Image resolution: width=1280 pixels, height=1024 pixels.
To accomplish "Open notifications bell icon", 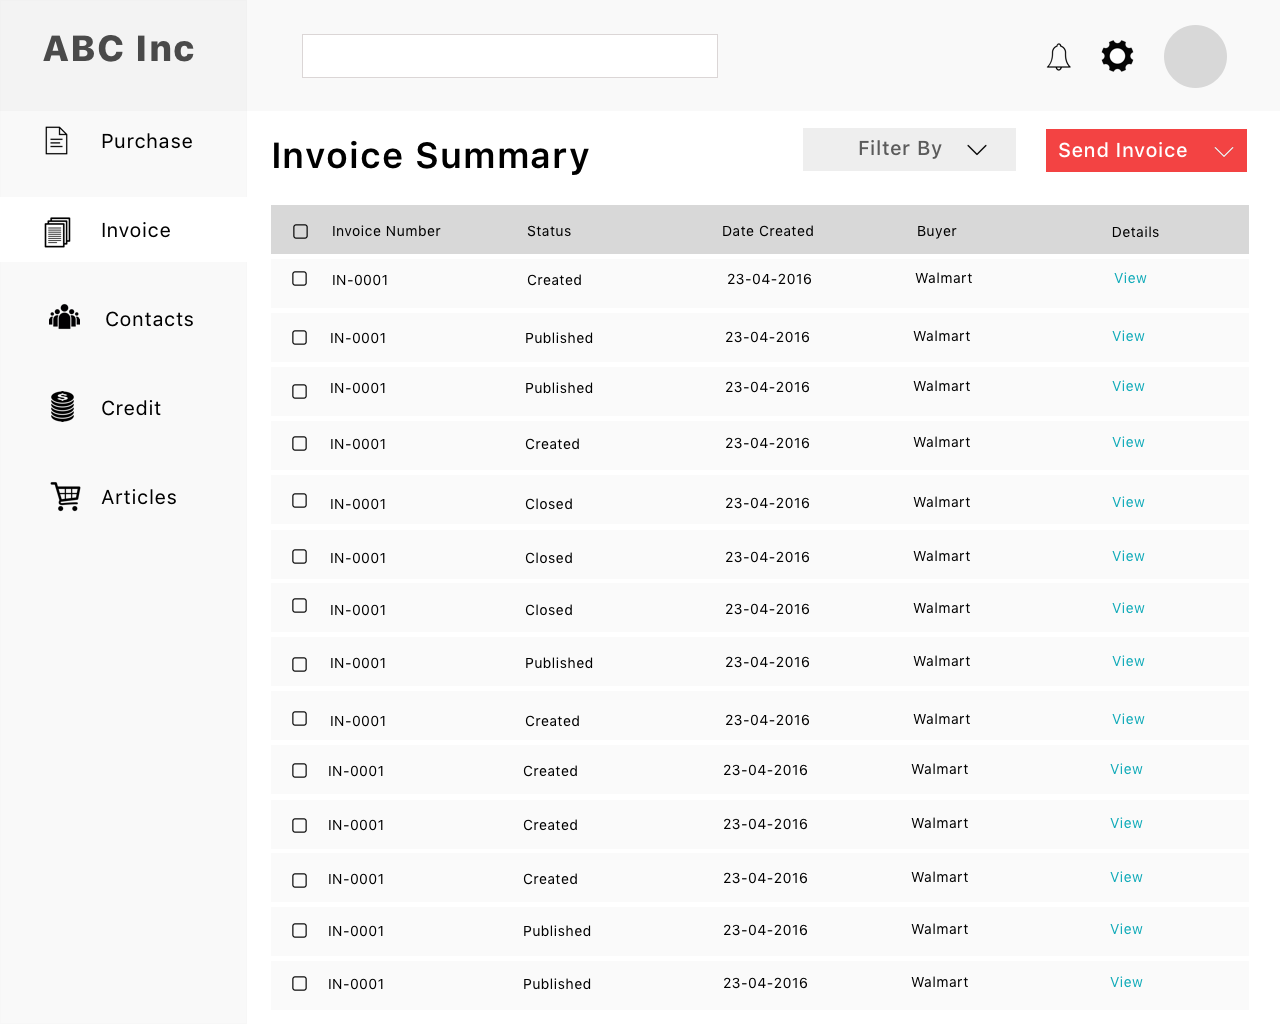I will pos(1058,57).
